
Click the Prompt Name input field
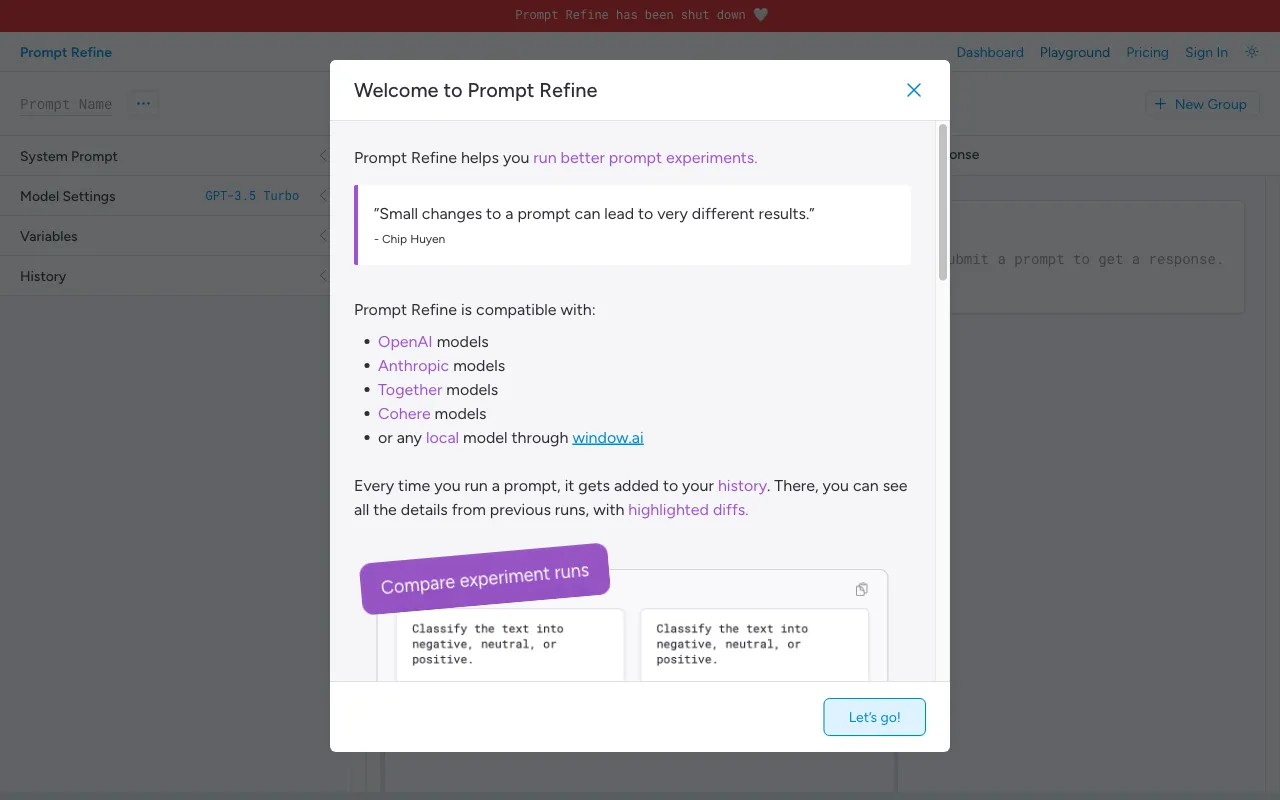66,104
